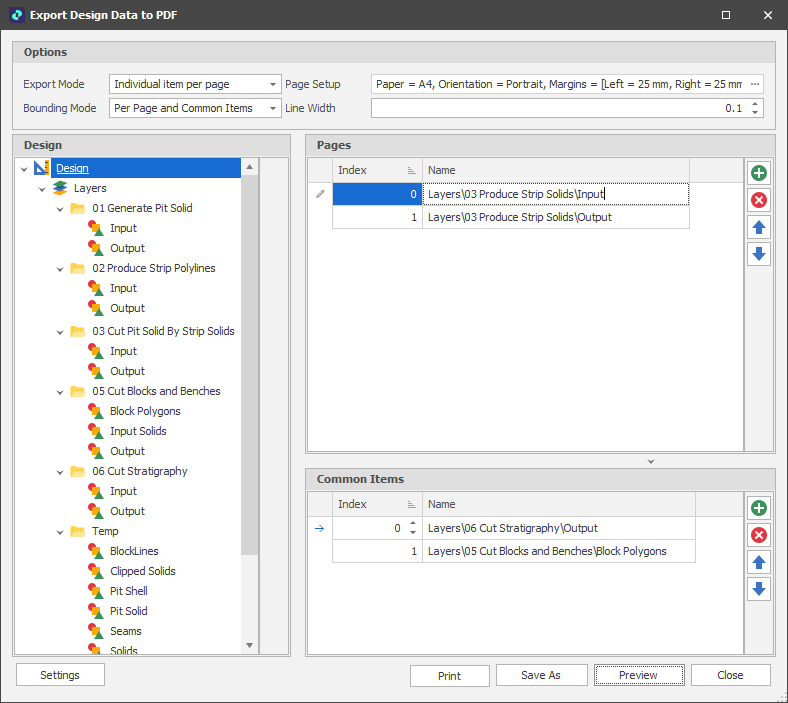Click the red remove button in Pages panel
The width and height of the screenshot is (788, 703).
coord(759,200)
